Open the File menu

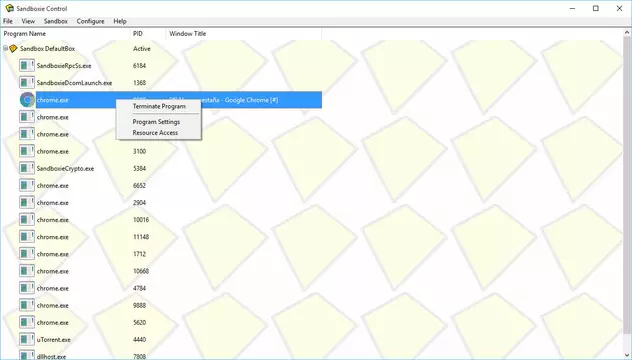(x=8, y=21)
